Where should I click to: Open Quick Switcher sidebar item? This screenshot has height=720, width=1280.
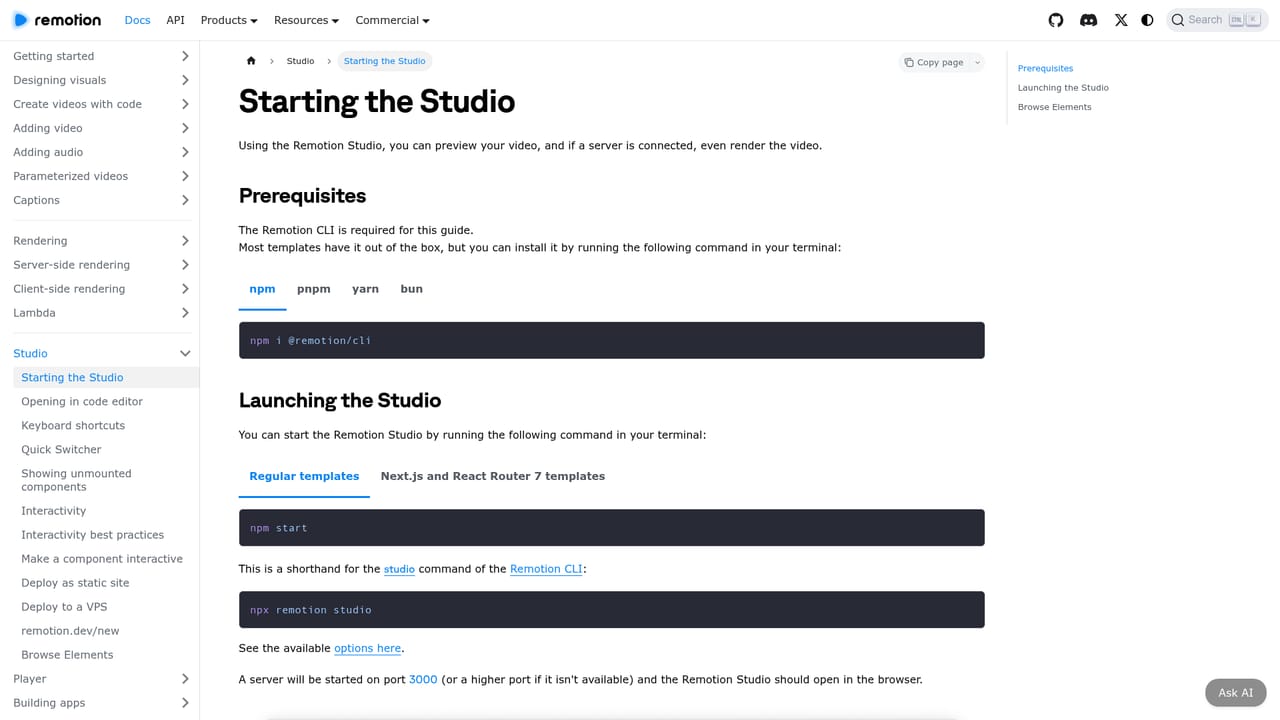pyautogui.click(x=106, y=449)
